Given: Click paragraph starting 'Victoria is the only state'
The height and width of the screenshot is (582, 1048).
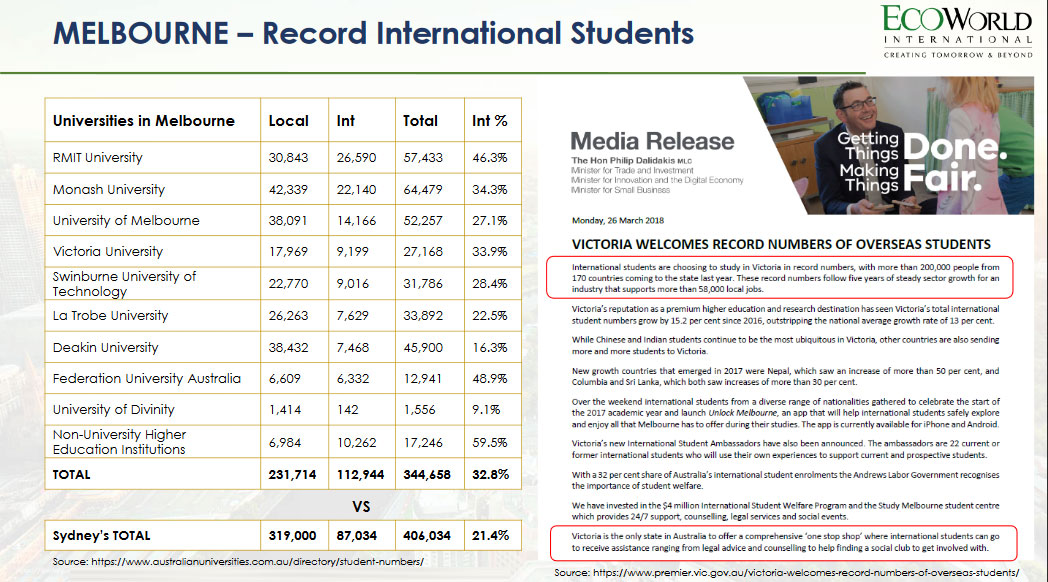Looking at the screenshot, I should pyautogui.click(x=785, y=542).
